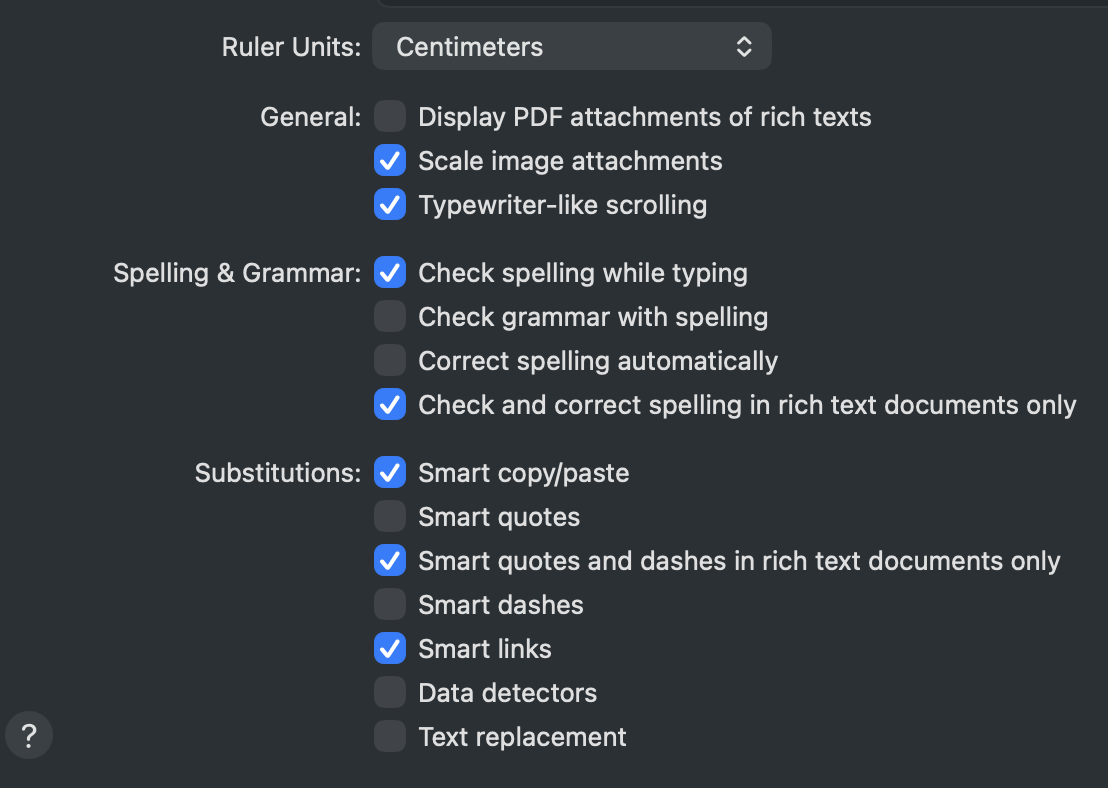The width and height of the screenshot is (1108, 788).
Task: Enable Data detectors
Action: (390, 693)
